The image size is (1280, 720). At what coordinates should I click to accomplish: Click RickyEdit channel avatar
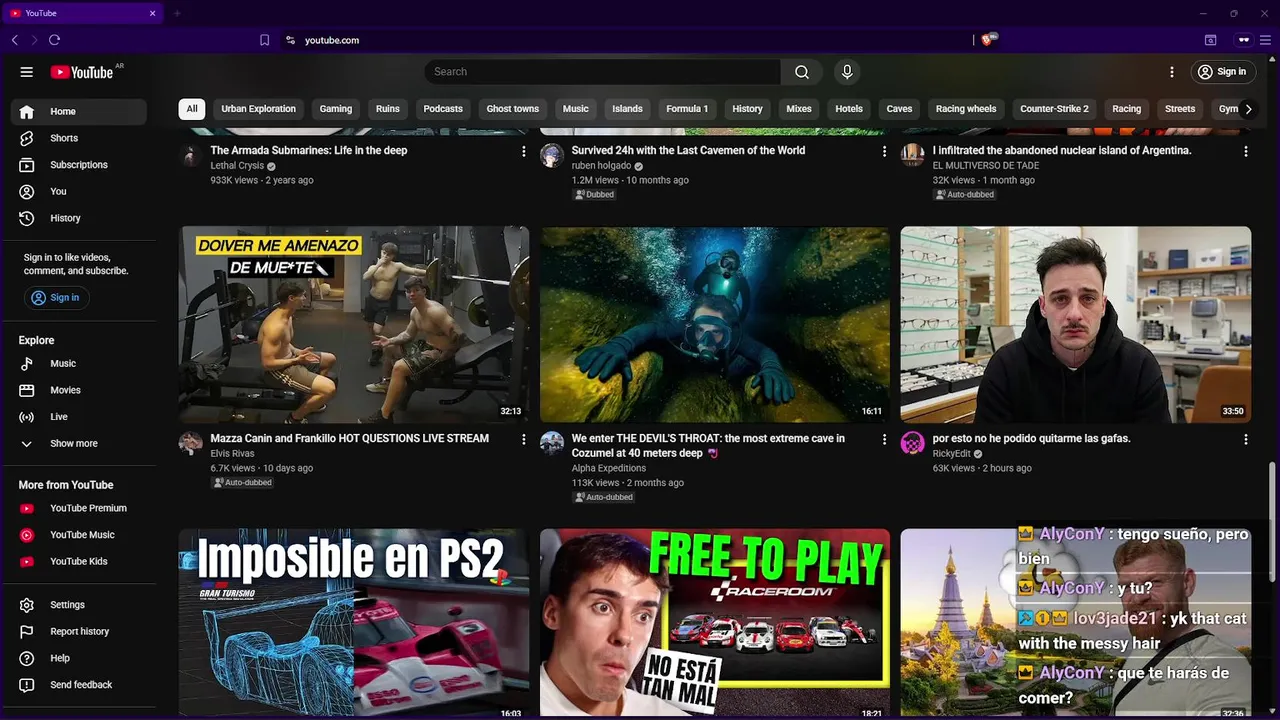point(913,443)
